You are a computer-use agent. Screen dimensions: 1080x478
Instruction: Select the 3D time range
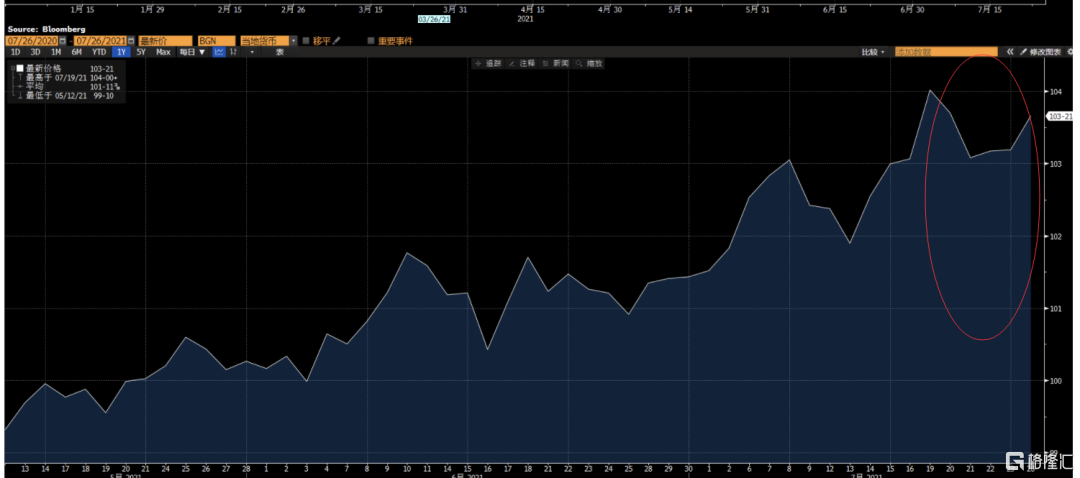click(x=35, y=52)
